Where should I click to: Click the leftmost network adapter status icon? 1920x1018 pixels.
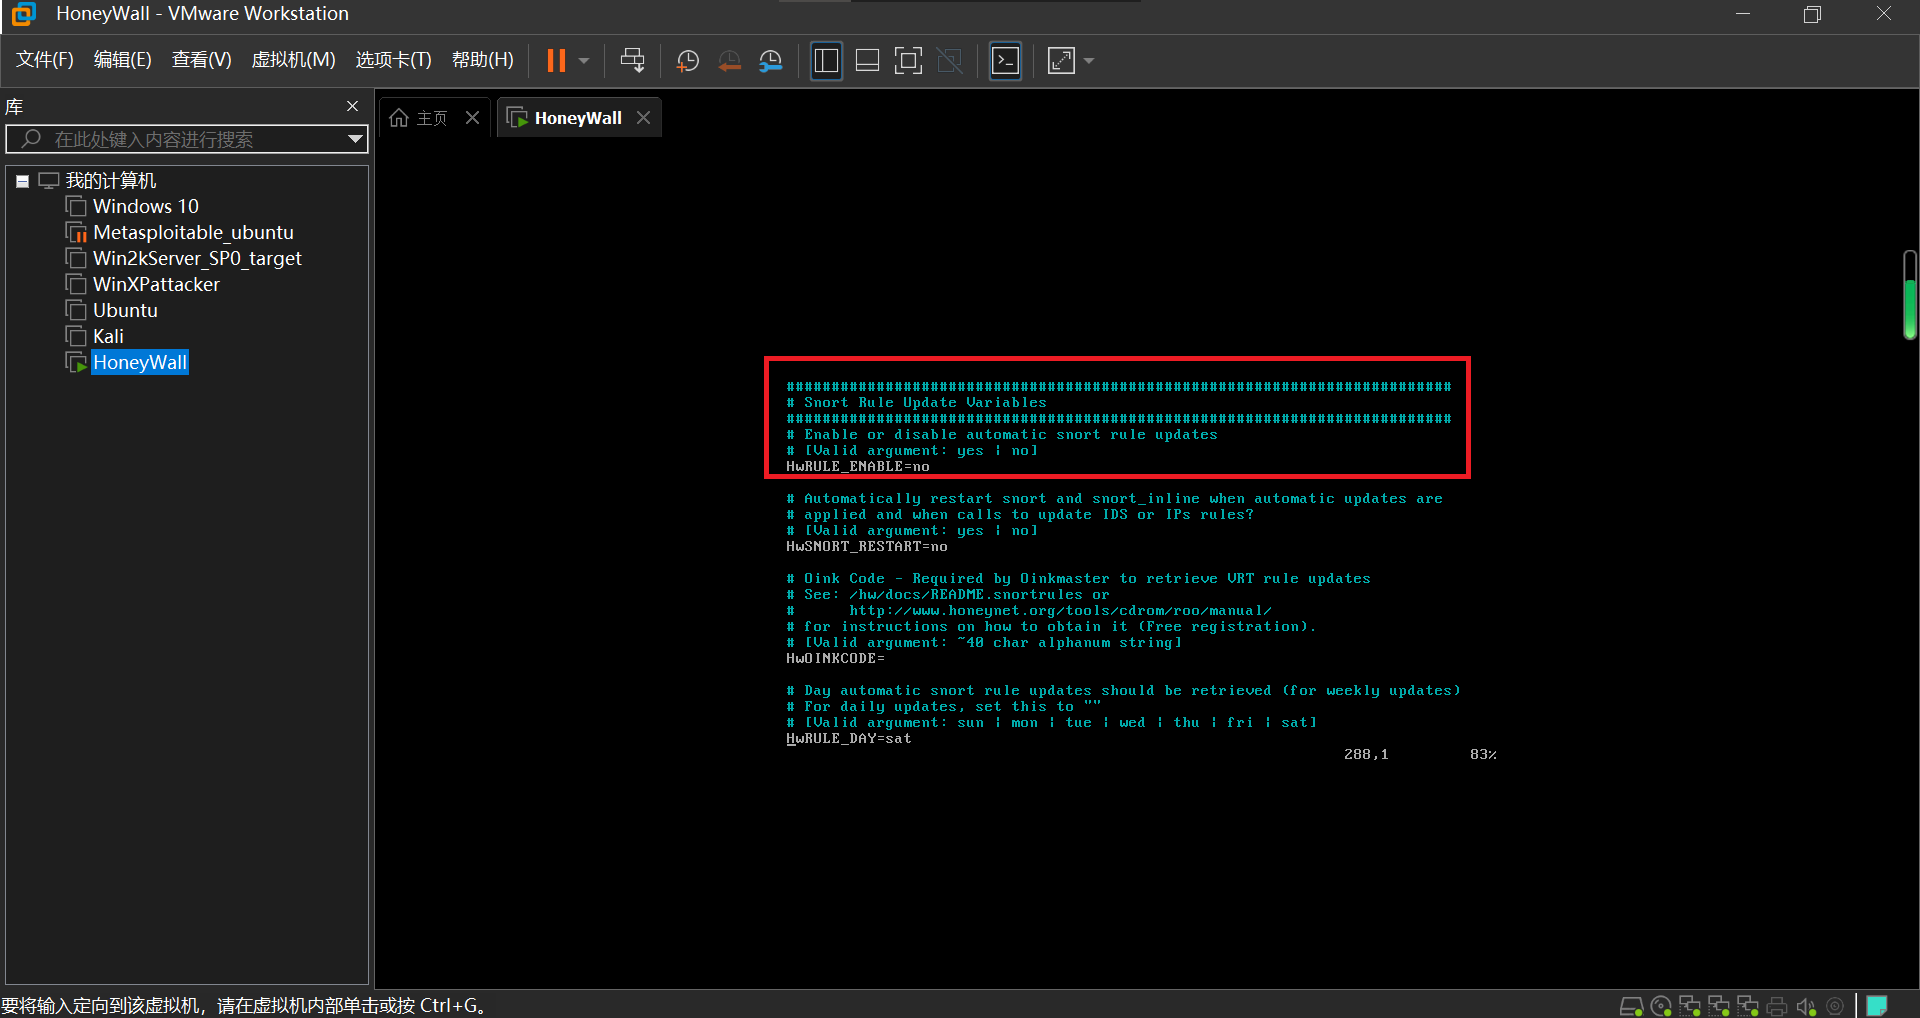[1690, 1006]
